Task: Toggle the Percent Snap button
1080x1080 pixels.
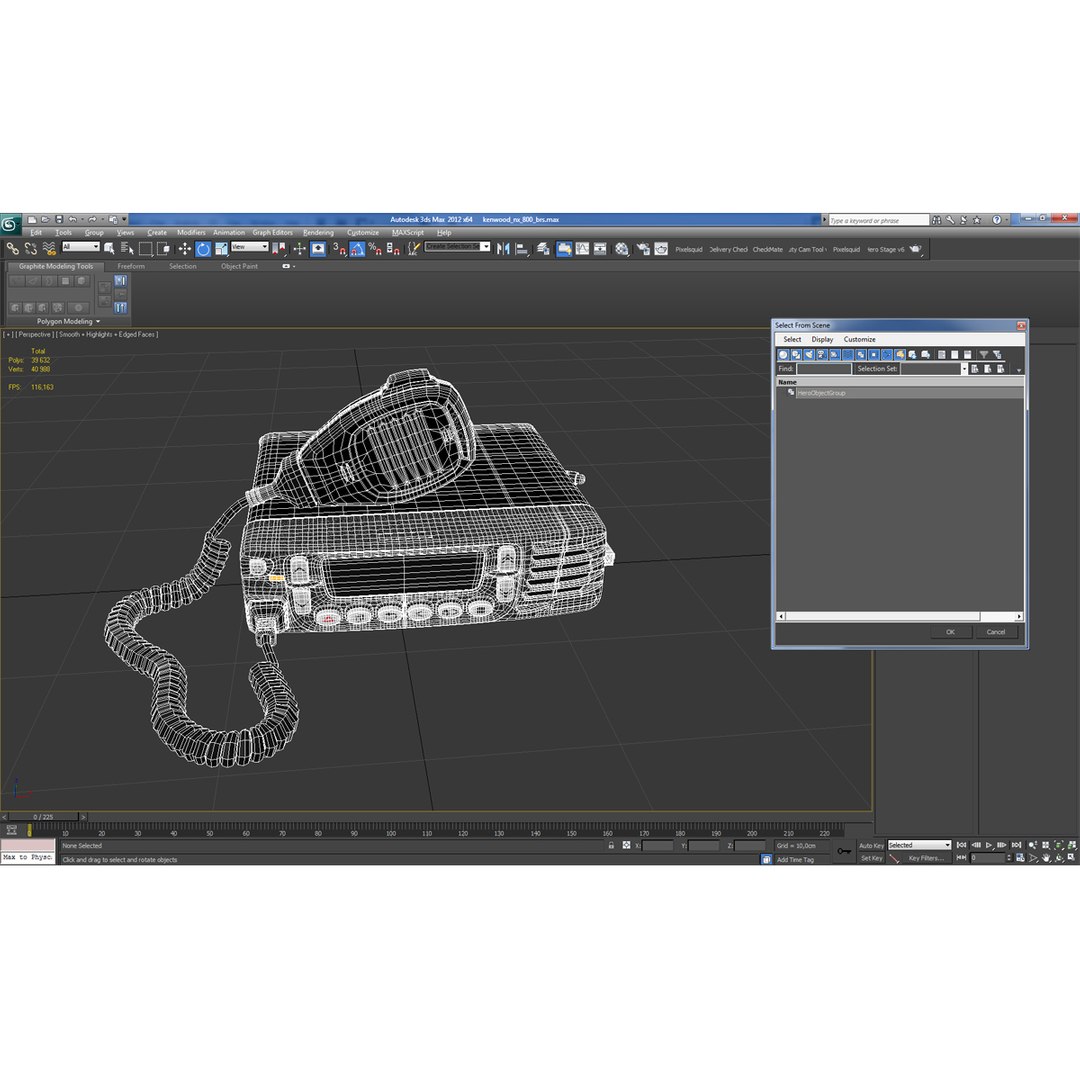Action: pos(375,249)
